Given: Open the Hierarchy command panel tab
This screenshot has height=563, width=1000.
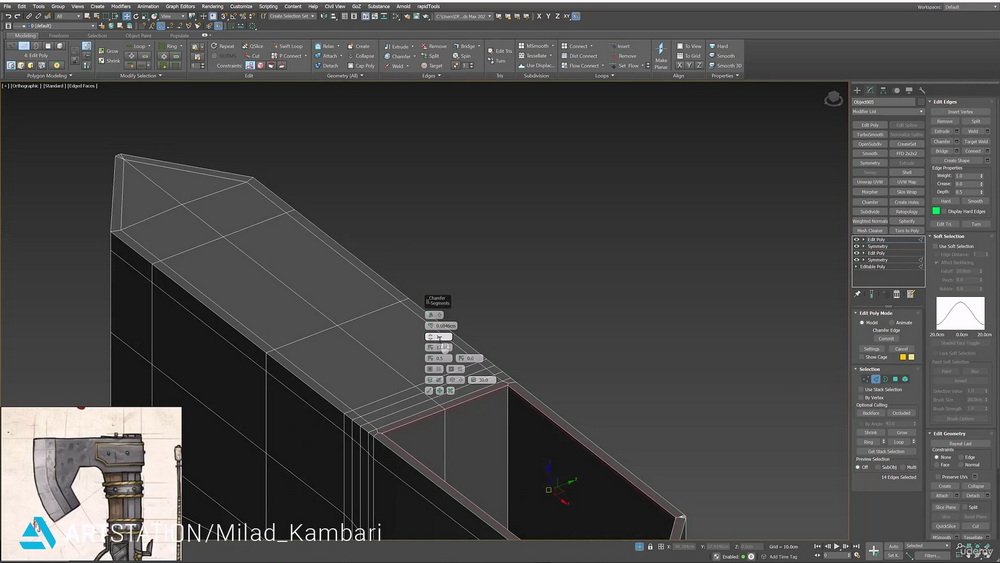Looking at the screenshot, I should [883, 91].
